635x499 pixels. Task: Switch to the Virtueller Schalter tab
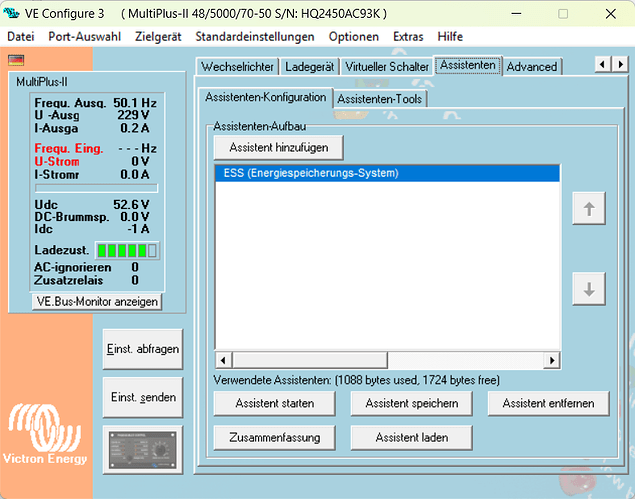pyautogui.click(x=387, y=66)
